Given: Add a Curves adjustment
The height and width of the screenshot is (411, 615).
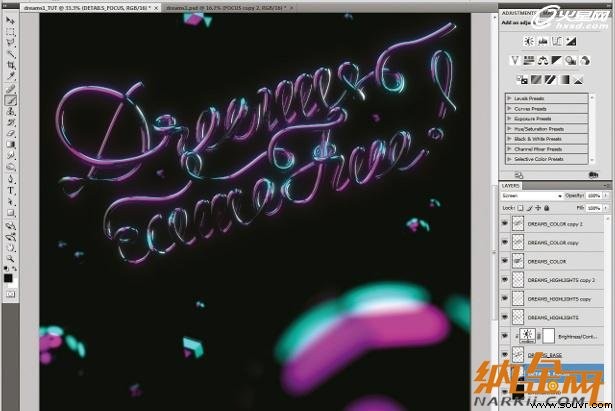Looking at the screenshot, I should click(x=557, y=41).
